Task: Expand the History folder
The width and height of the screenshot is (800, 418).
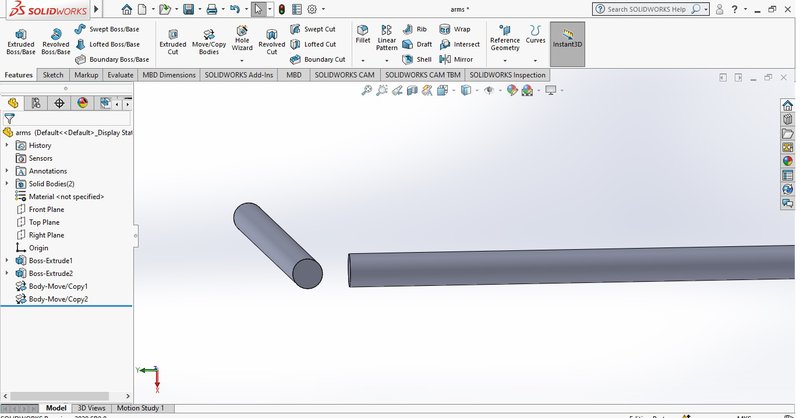Action: 7,145
